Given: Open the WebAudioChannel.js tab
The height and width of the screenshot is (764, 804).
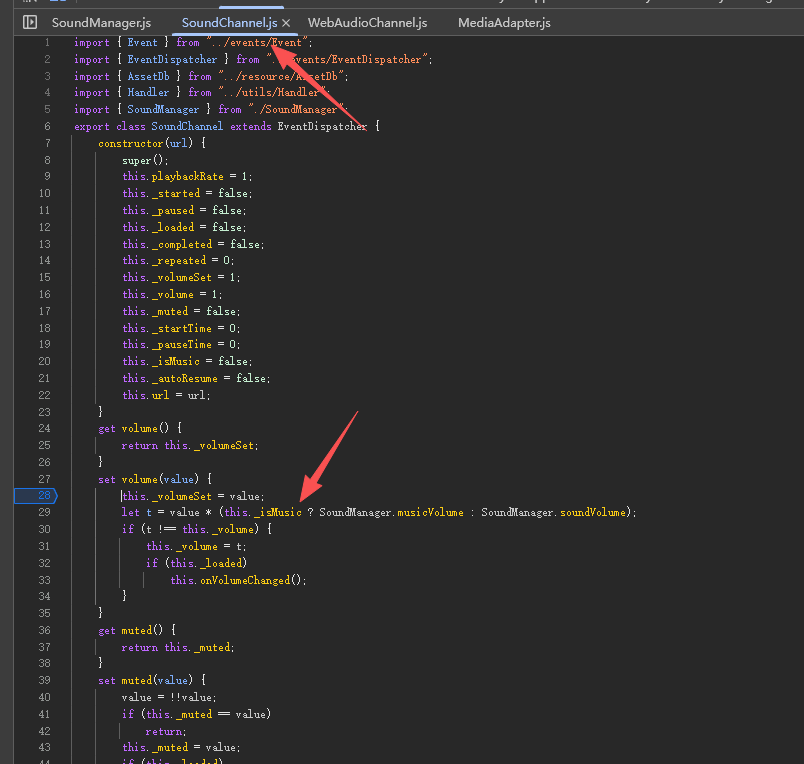Looking at the screenshot, I should point(367,22).
